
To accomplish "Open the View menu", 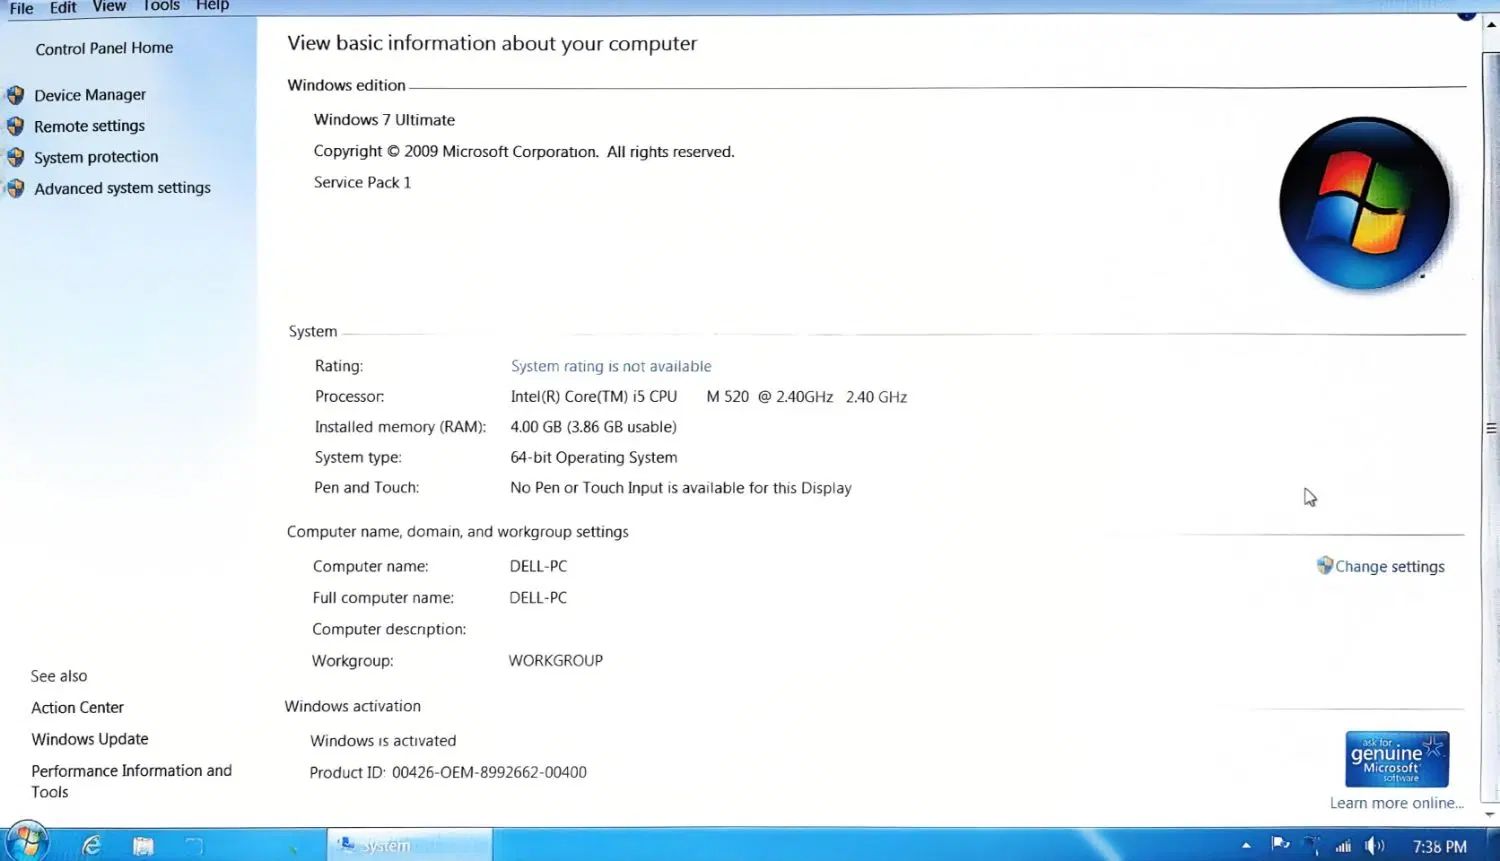I will tap(109, 7).
